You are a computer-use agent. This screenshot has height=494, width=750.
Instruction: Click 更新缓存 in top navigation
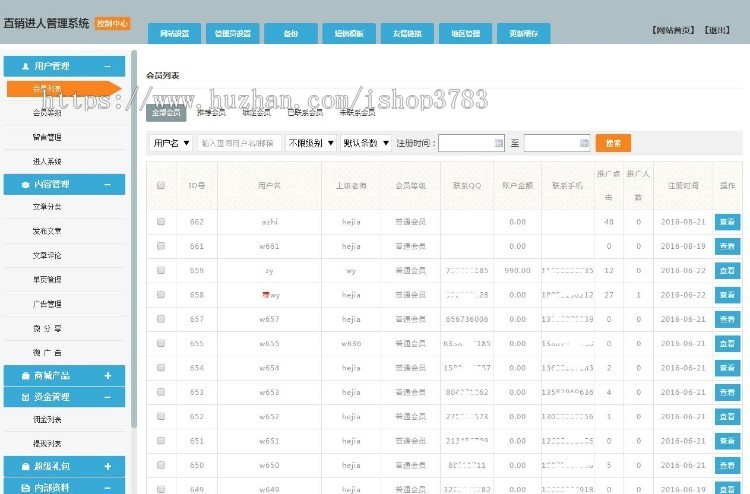(524, 33)
